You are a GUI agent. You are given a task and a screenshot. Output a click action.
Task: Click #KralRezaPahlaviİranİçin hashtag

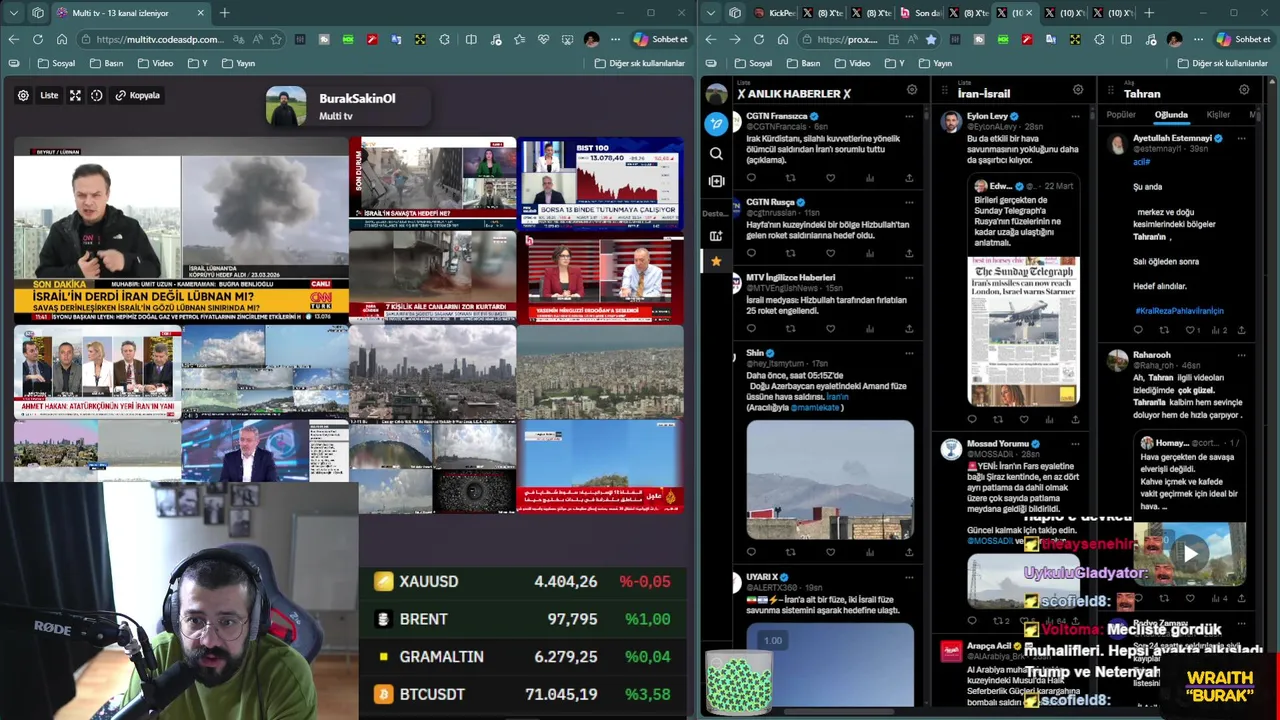coord(1179,311)
